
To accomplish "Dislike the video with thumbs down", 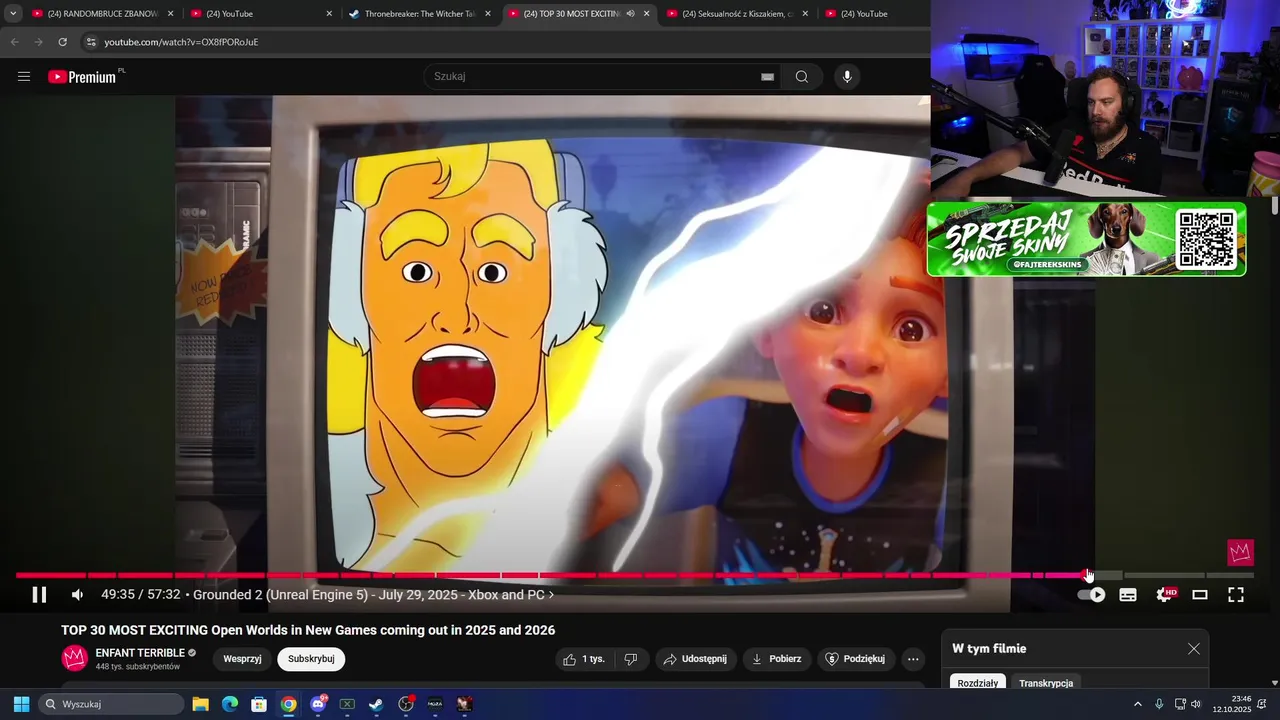I will point(630,659).
